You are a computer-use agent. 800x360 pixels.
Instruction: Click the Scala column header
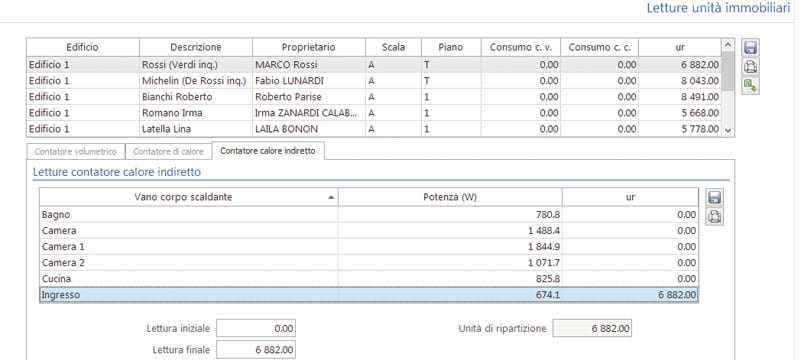click(x=393, y=47)
